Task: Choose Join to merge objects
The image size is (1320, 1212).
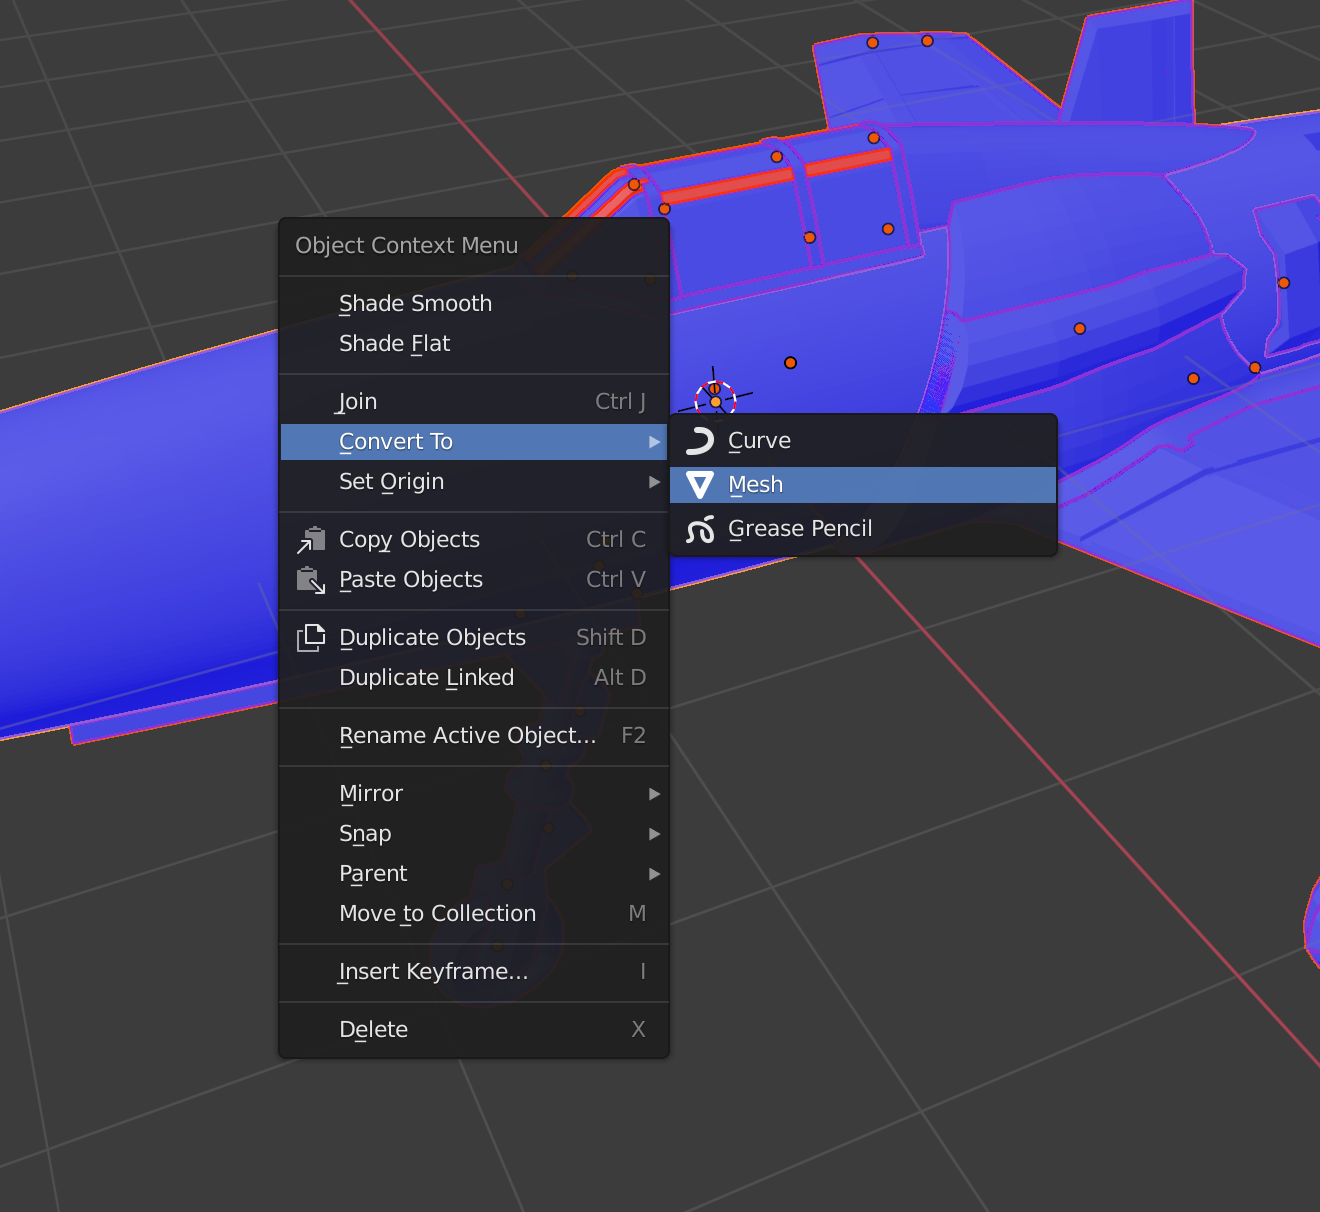Action: coord(357,401)
